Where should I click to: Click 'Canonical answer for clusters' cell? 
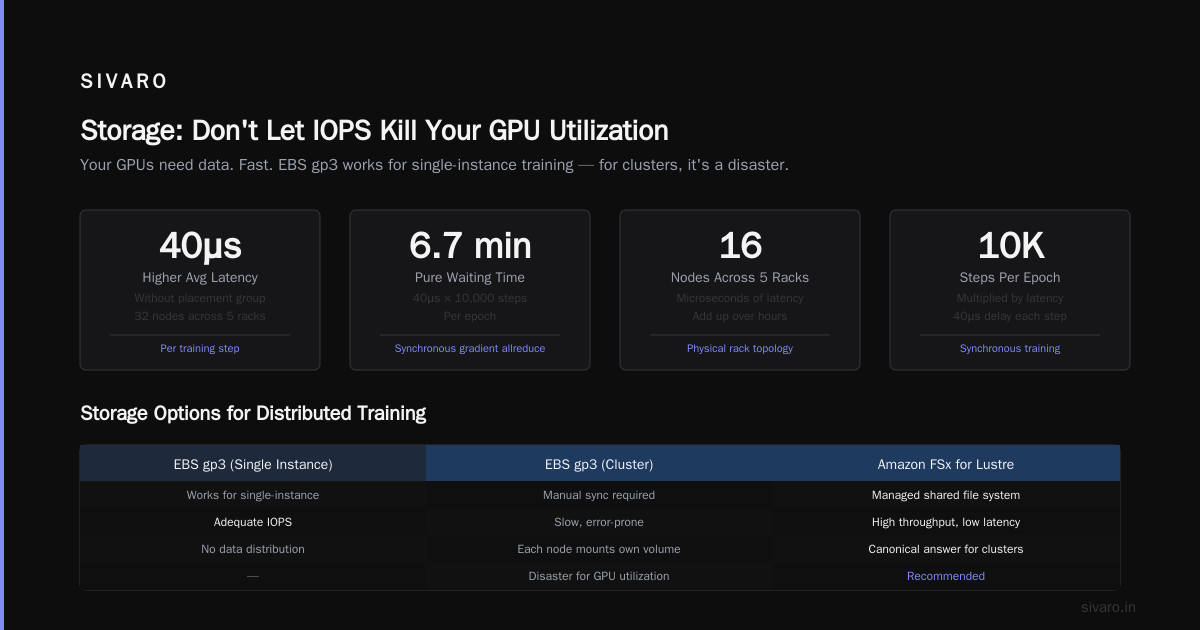click(946, 549)
